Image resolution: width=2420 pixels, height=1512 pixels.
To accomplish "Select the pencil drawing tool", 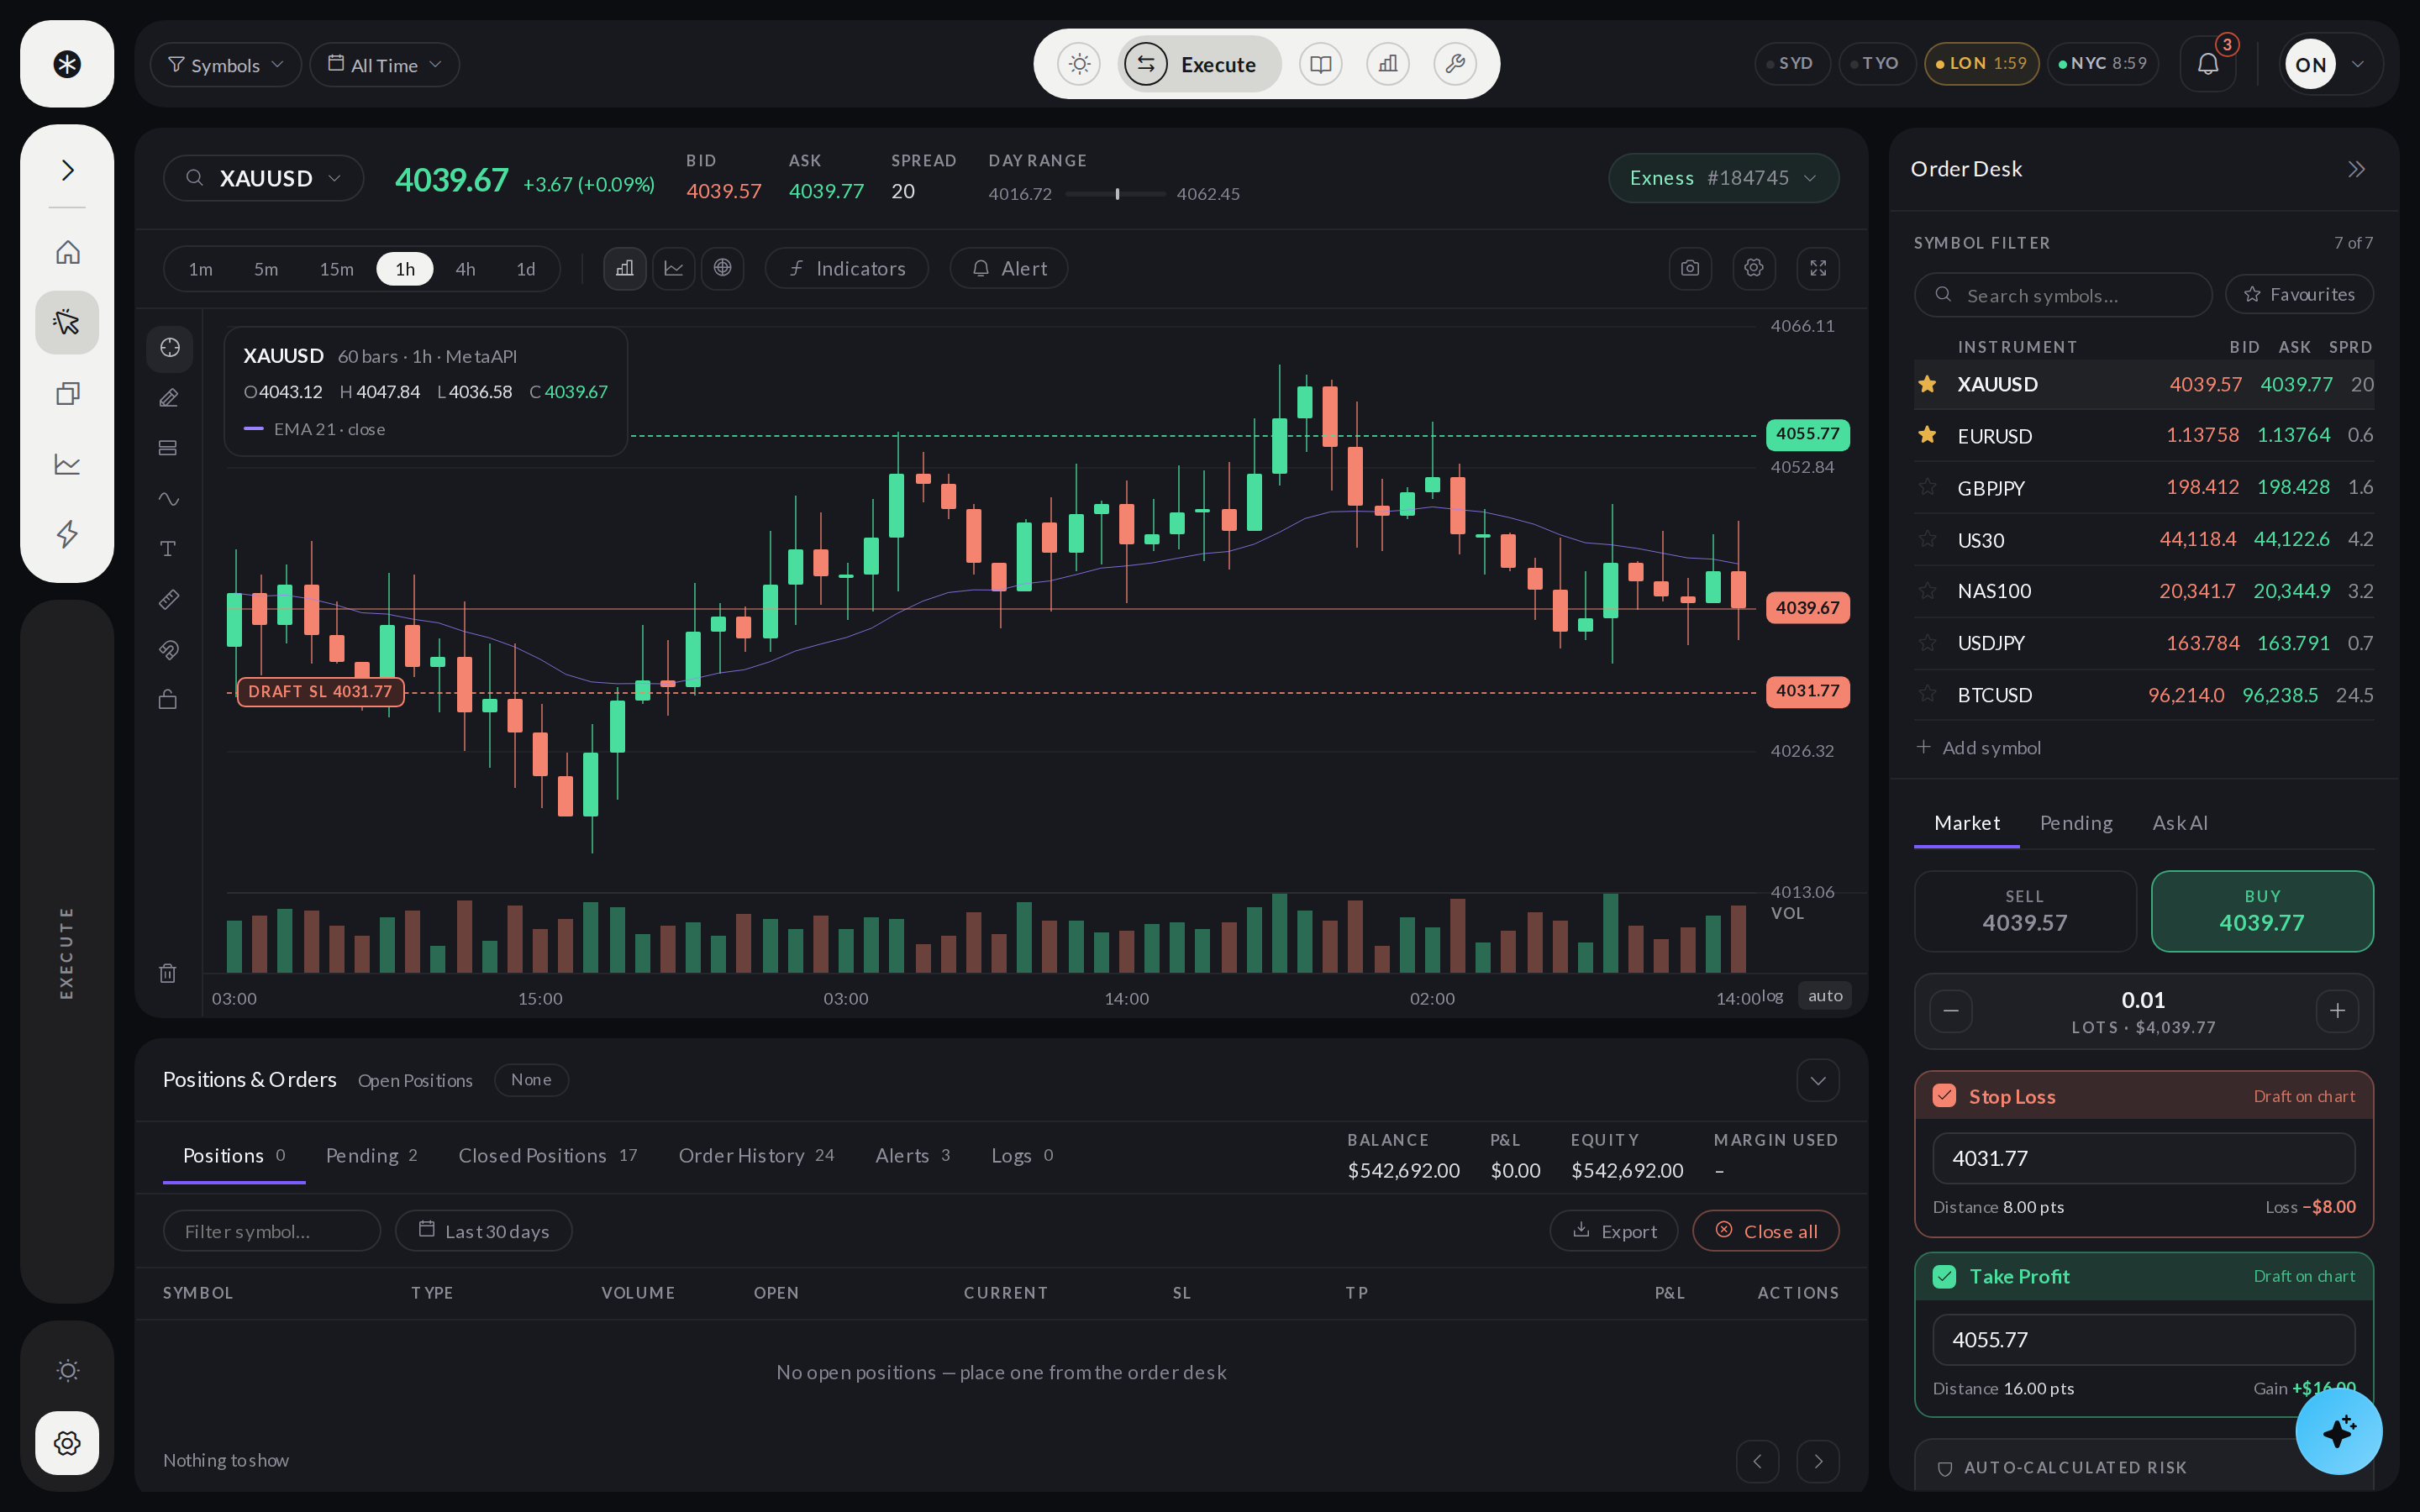I will (x=169, y=398).
